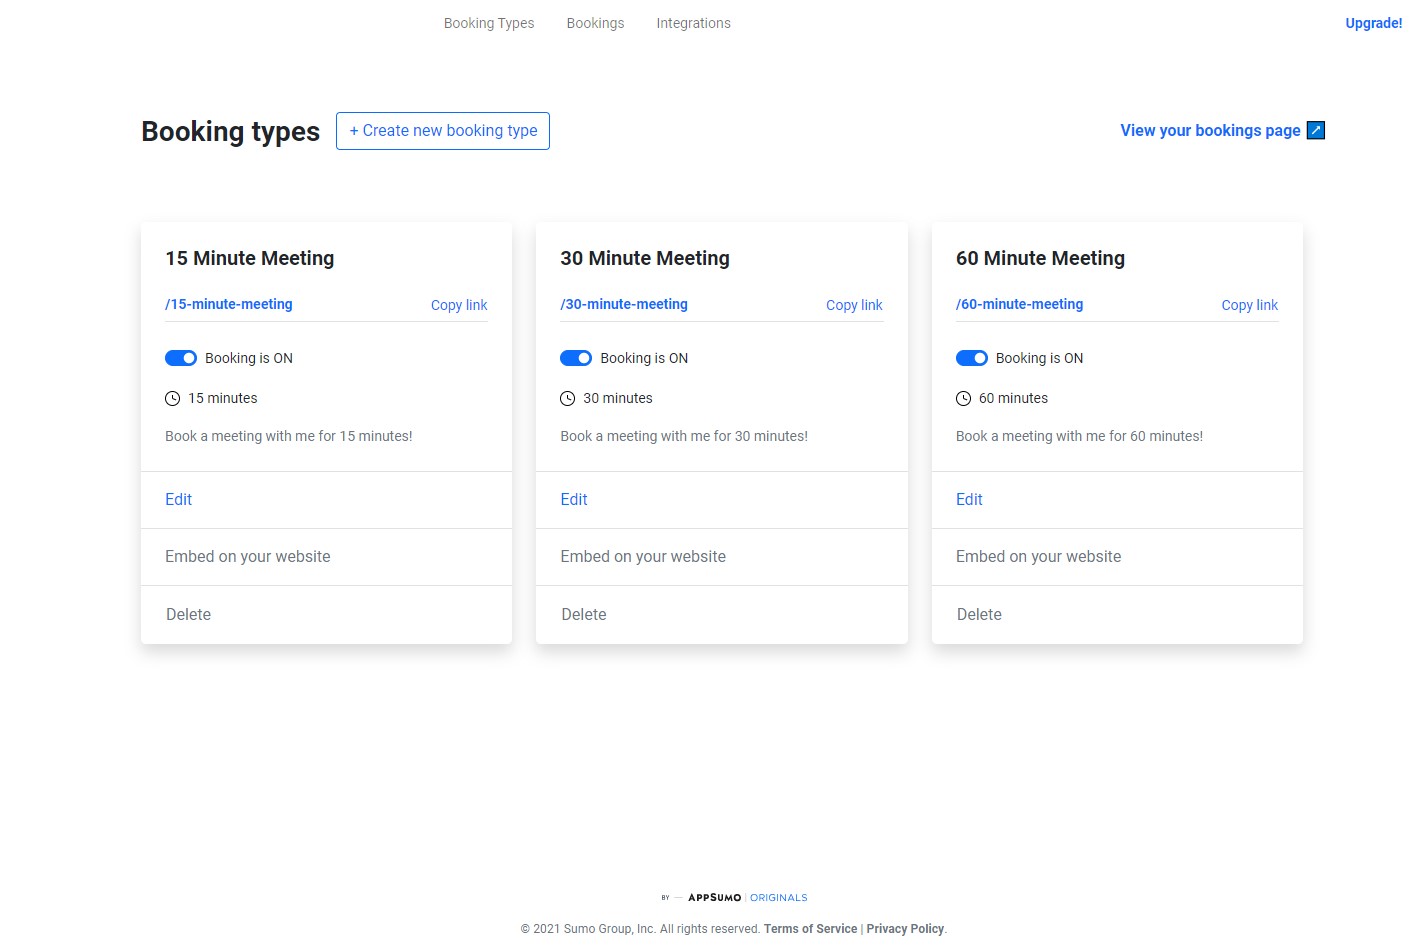Disable the 30 Minute Meeting booking toggle

click(576, 358)
